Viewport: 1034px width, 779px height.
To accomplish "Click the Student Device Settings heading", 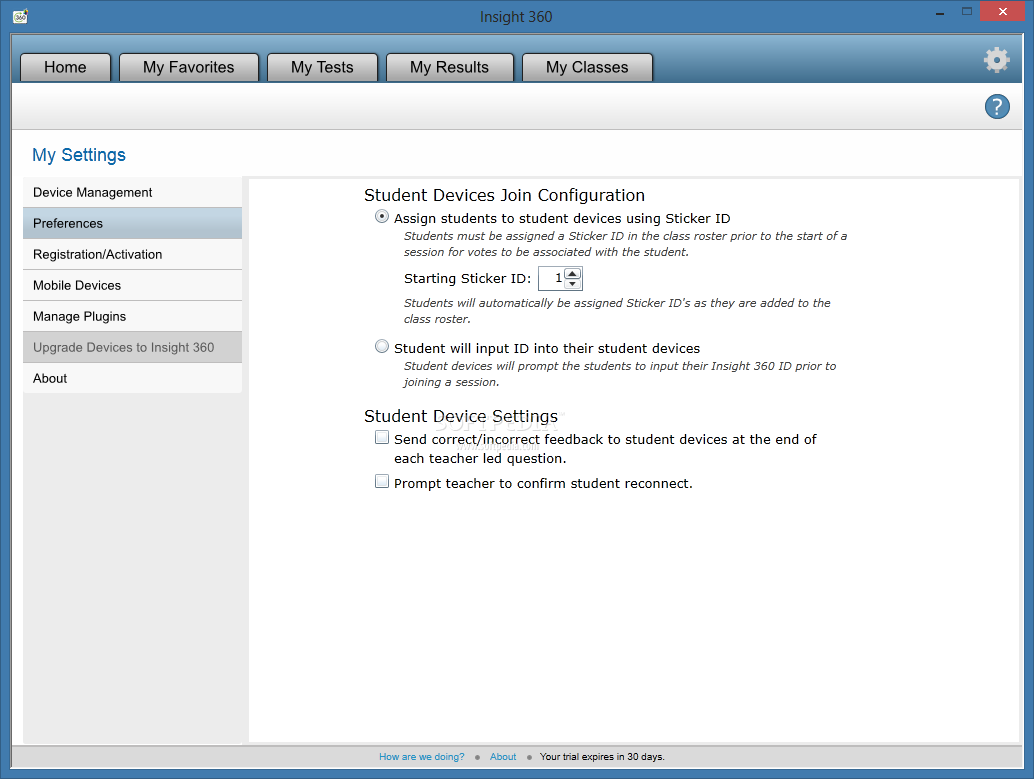I will coord(461,416).
